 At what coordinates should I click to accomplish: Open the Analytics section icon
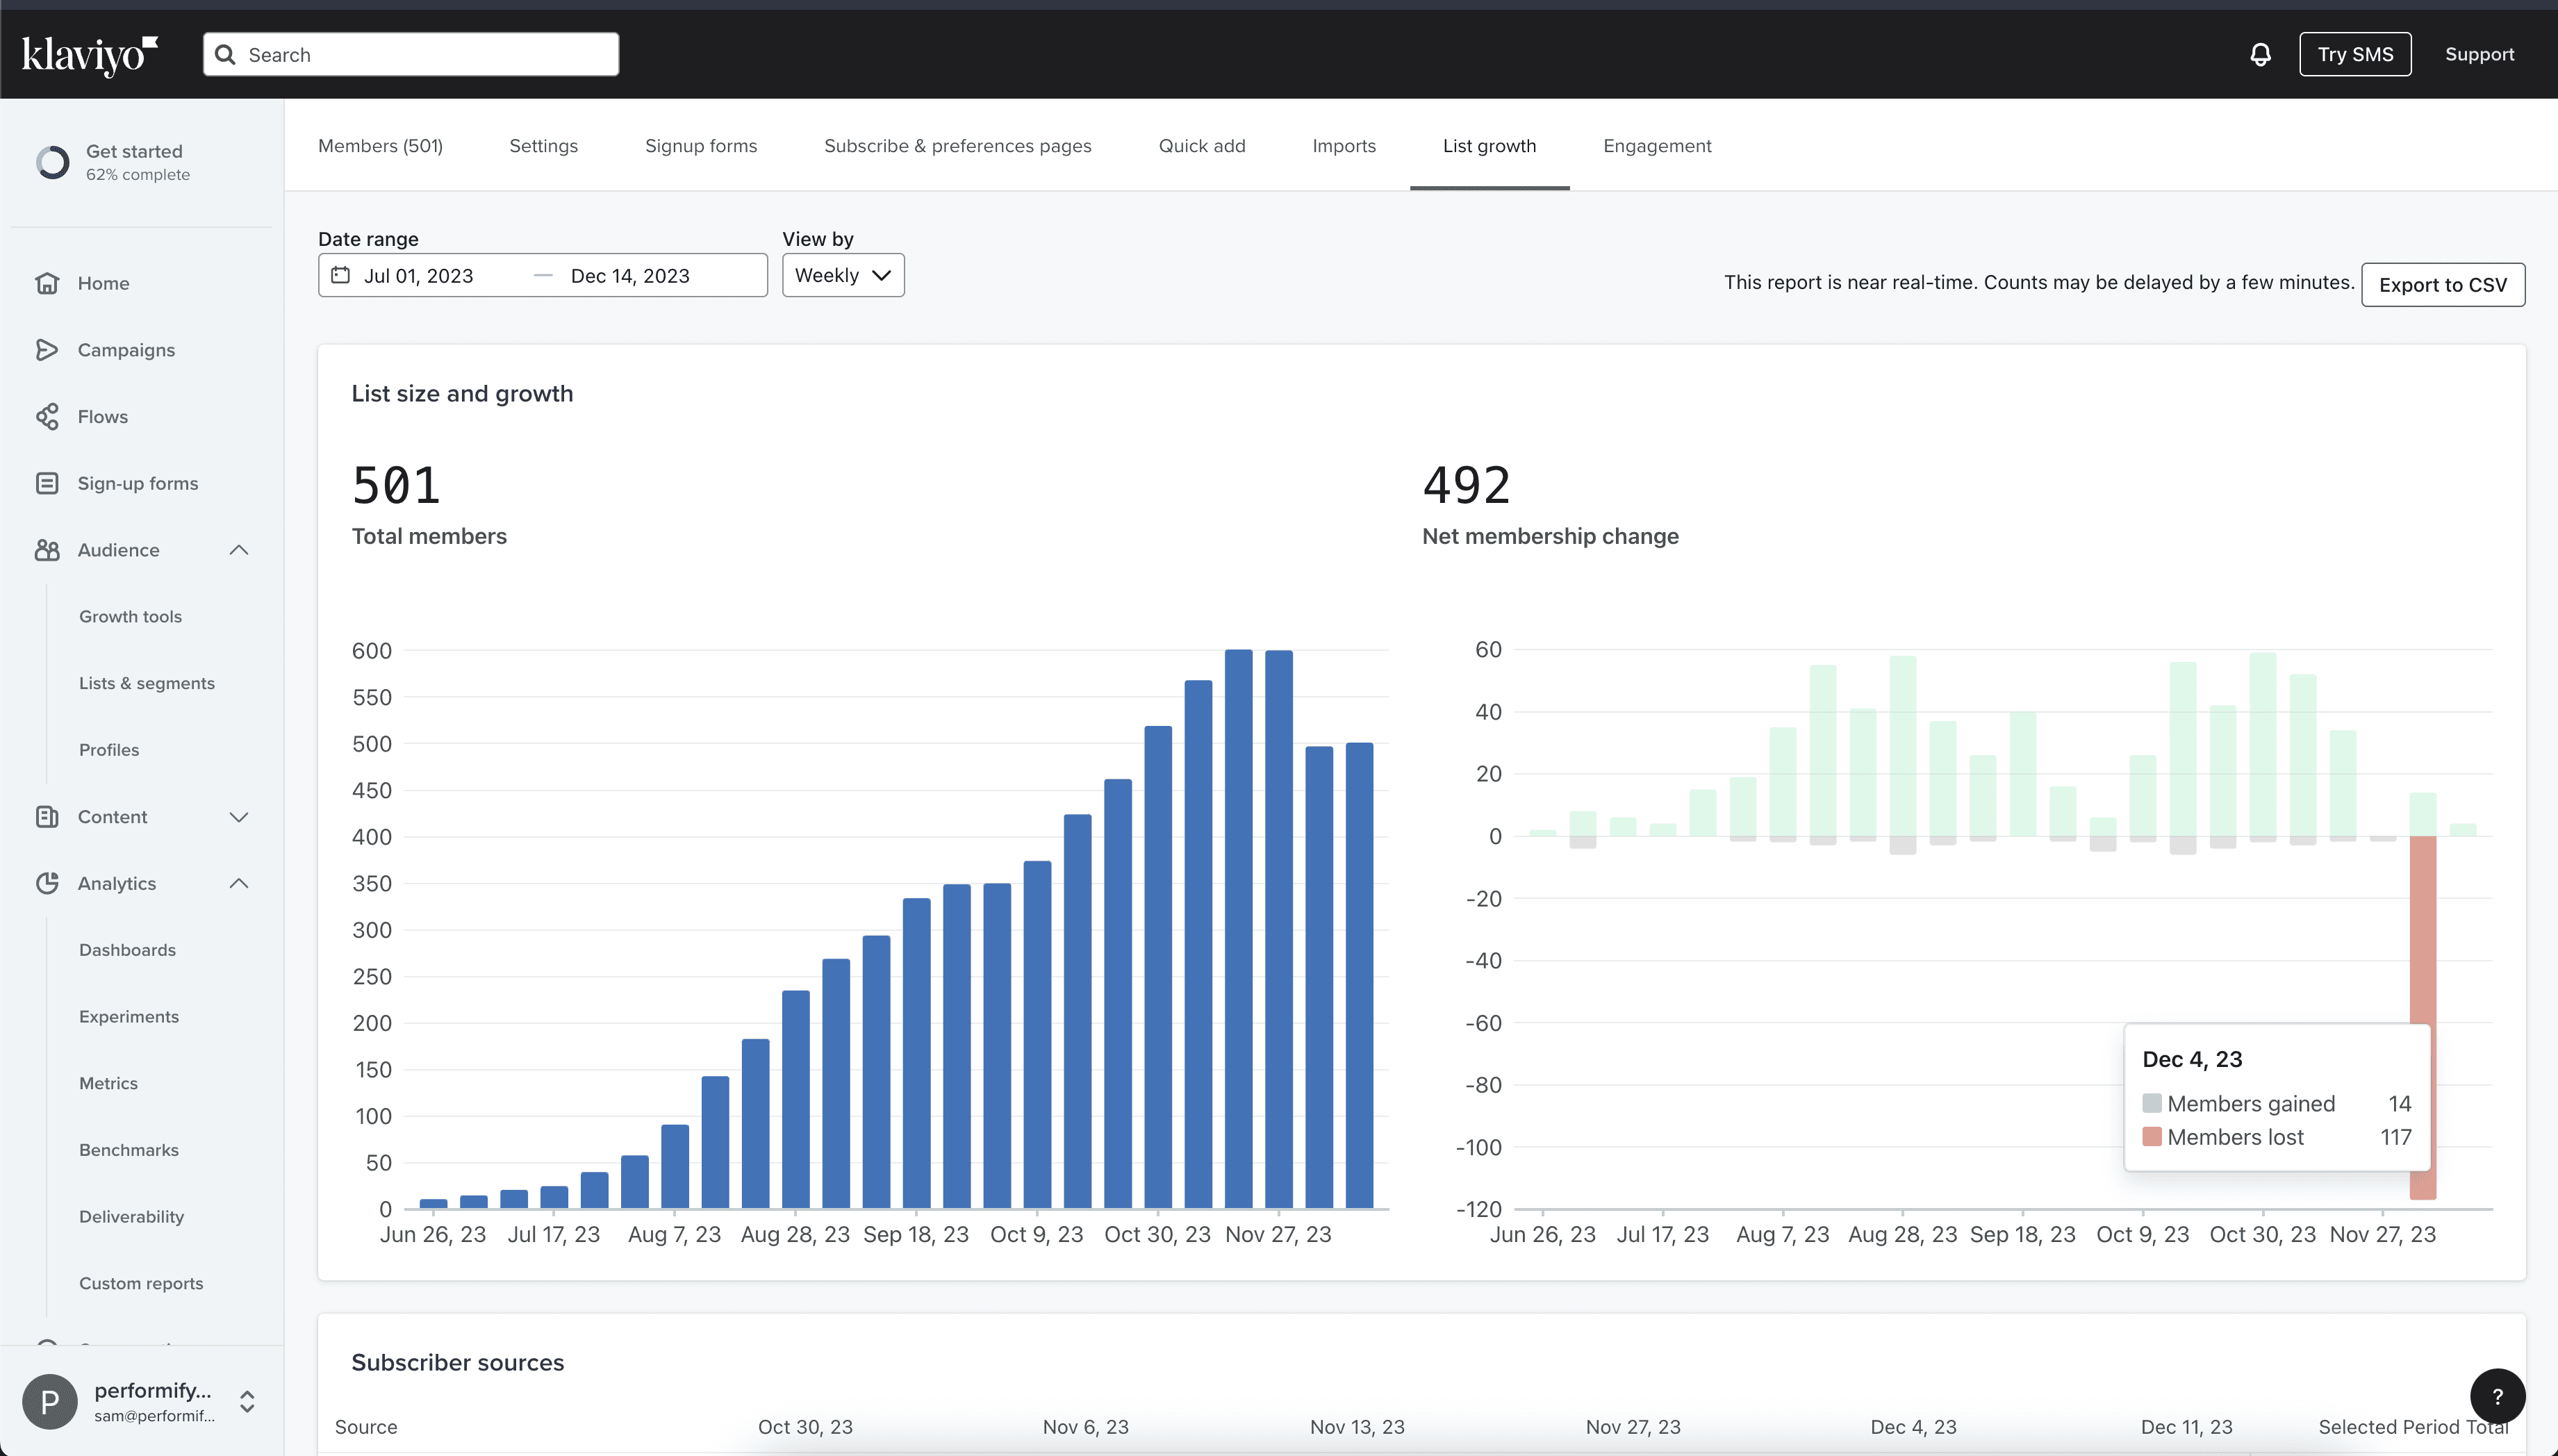tap(47, 882)
